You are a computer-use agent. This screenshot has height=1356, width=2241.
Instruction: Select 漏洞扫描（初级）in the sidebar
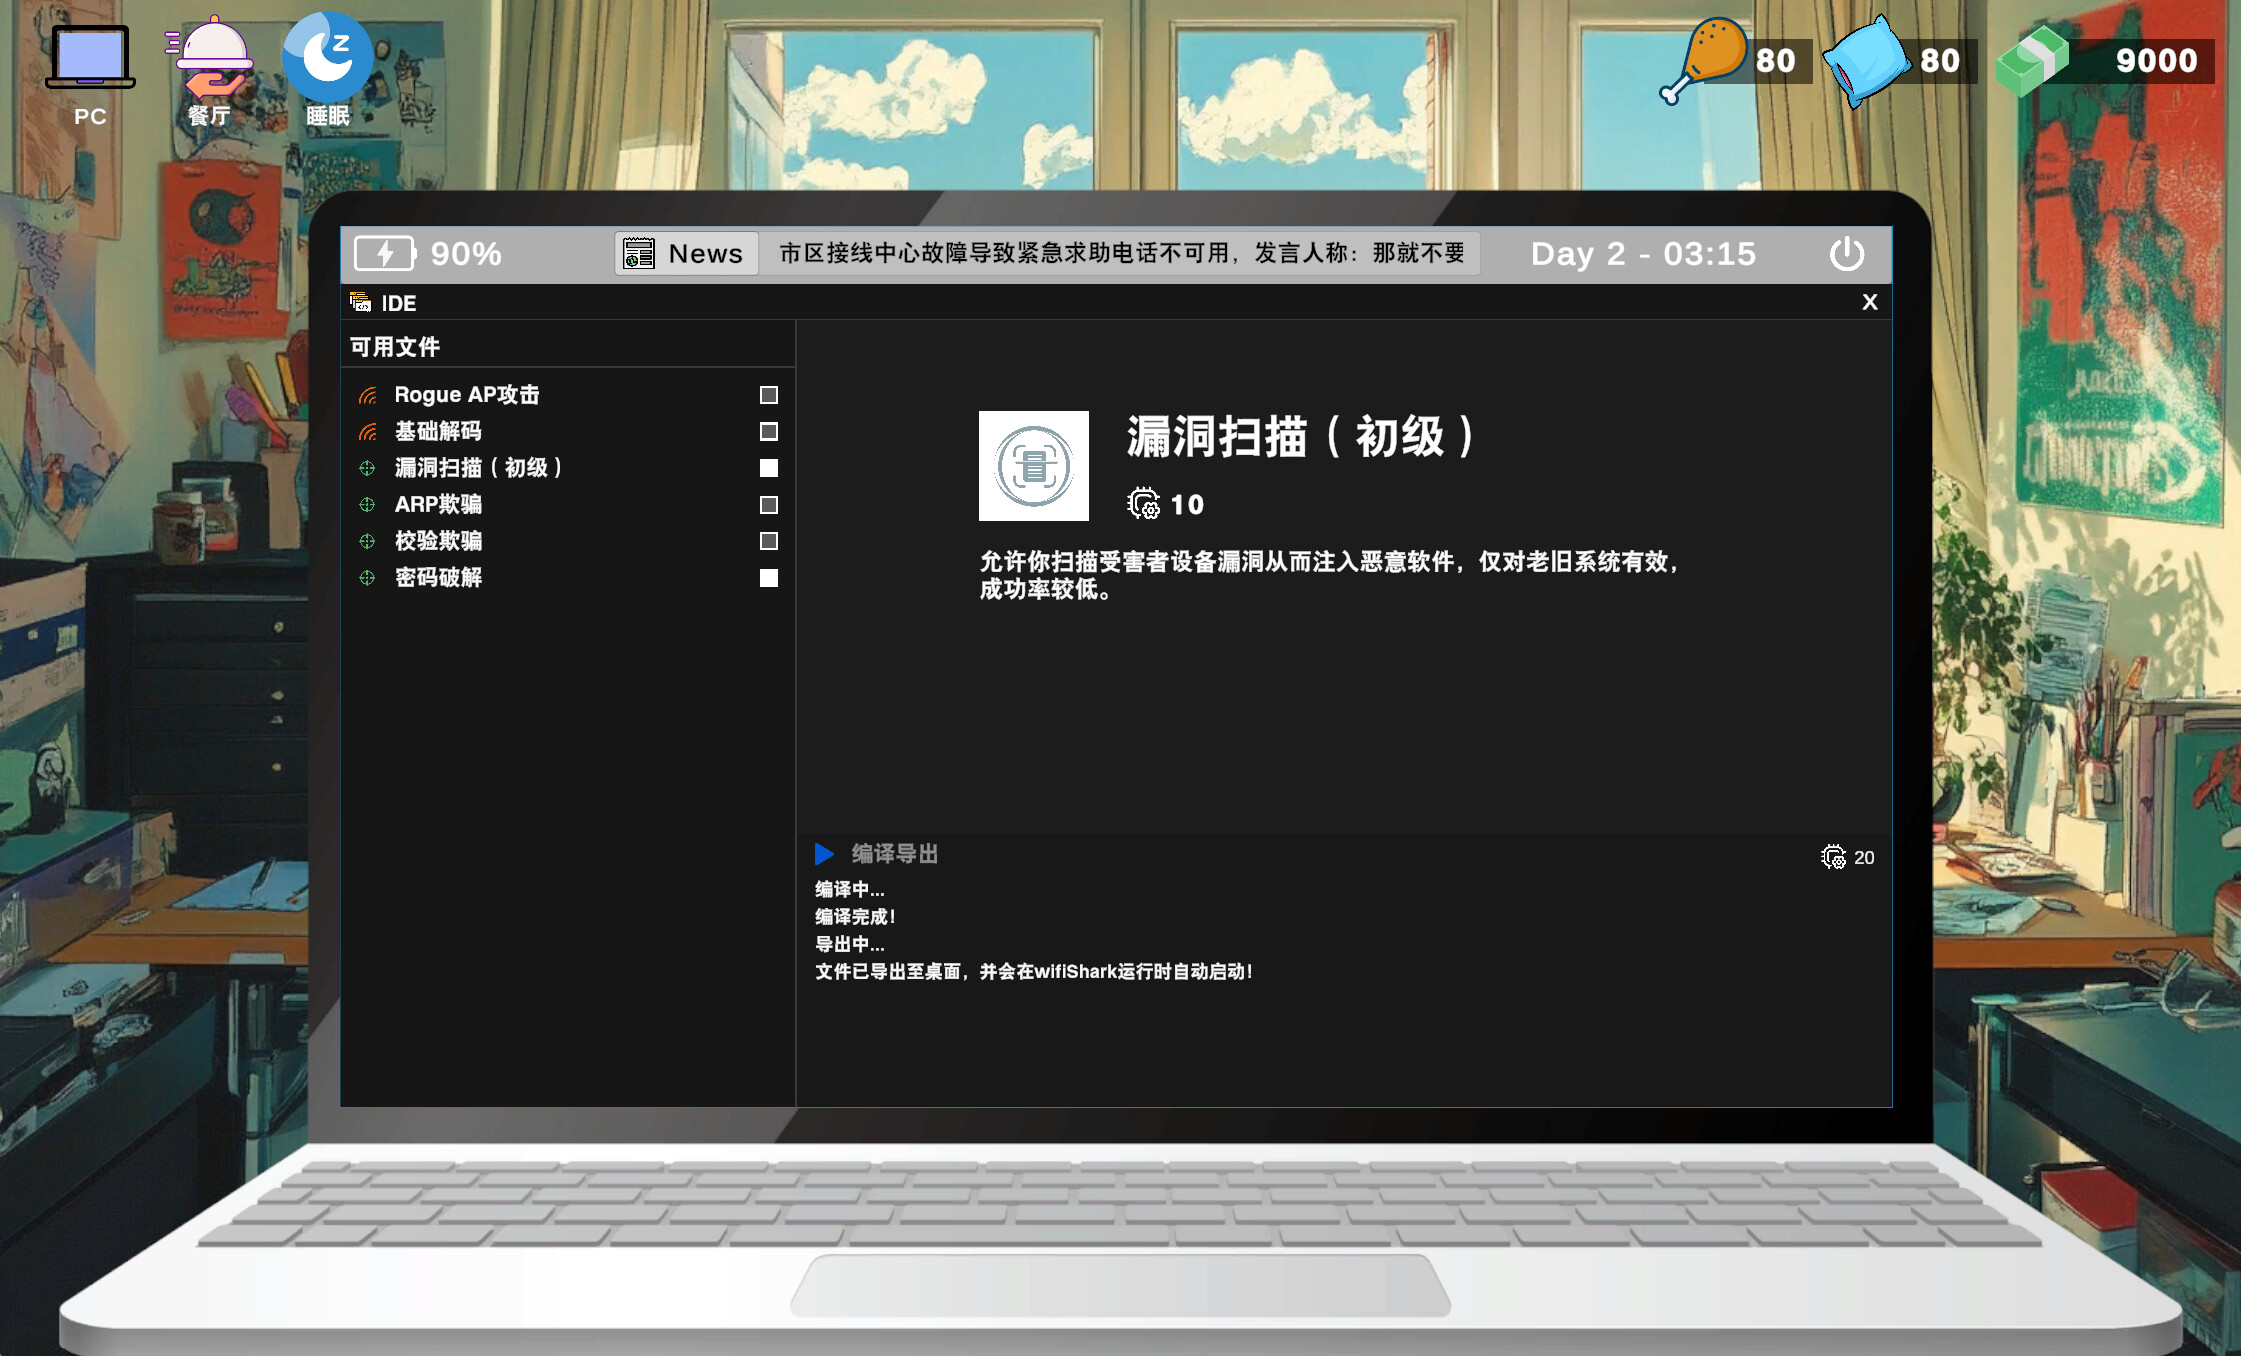pyautogui.click(x=478, y=468)
